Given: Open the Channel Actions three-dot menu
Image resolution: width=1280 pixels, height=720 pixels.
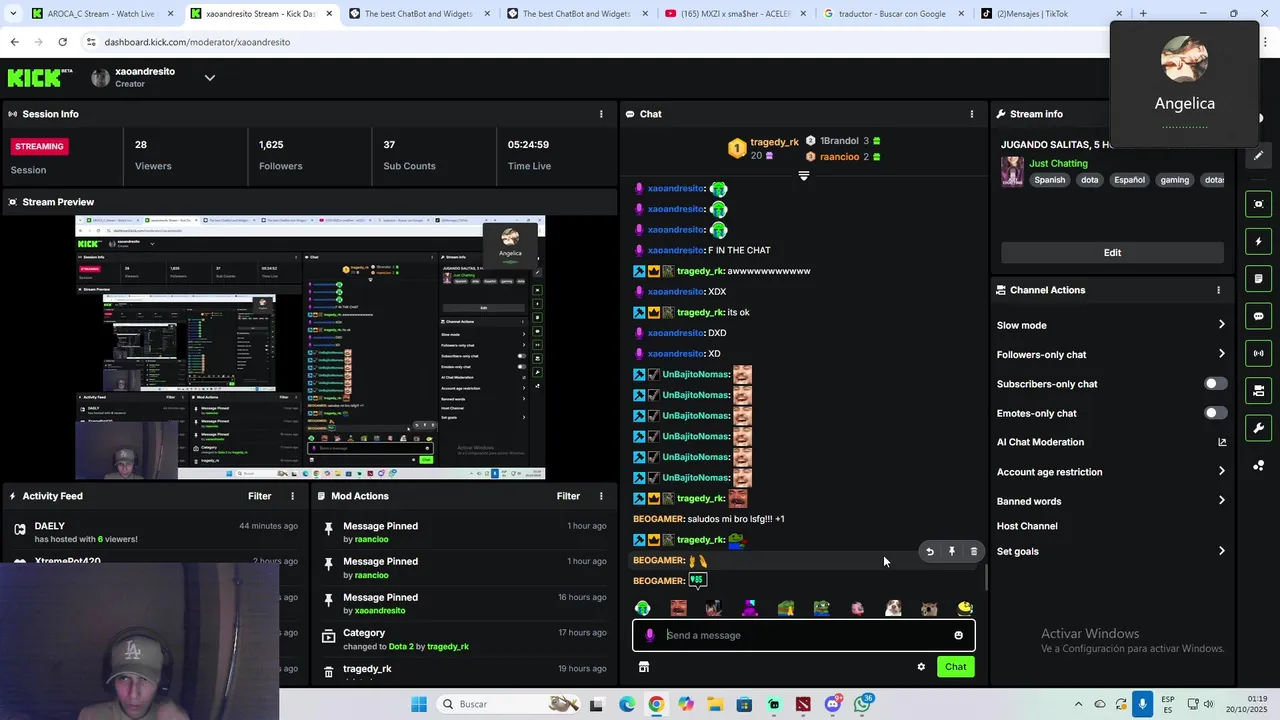Looking at the screenshot, I should [x=1218, y=290].
